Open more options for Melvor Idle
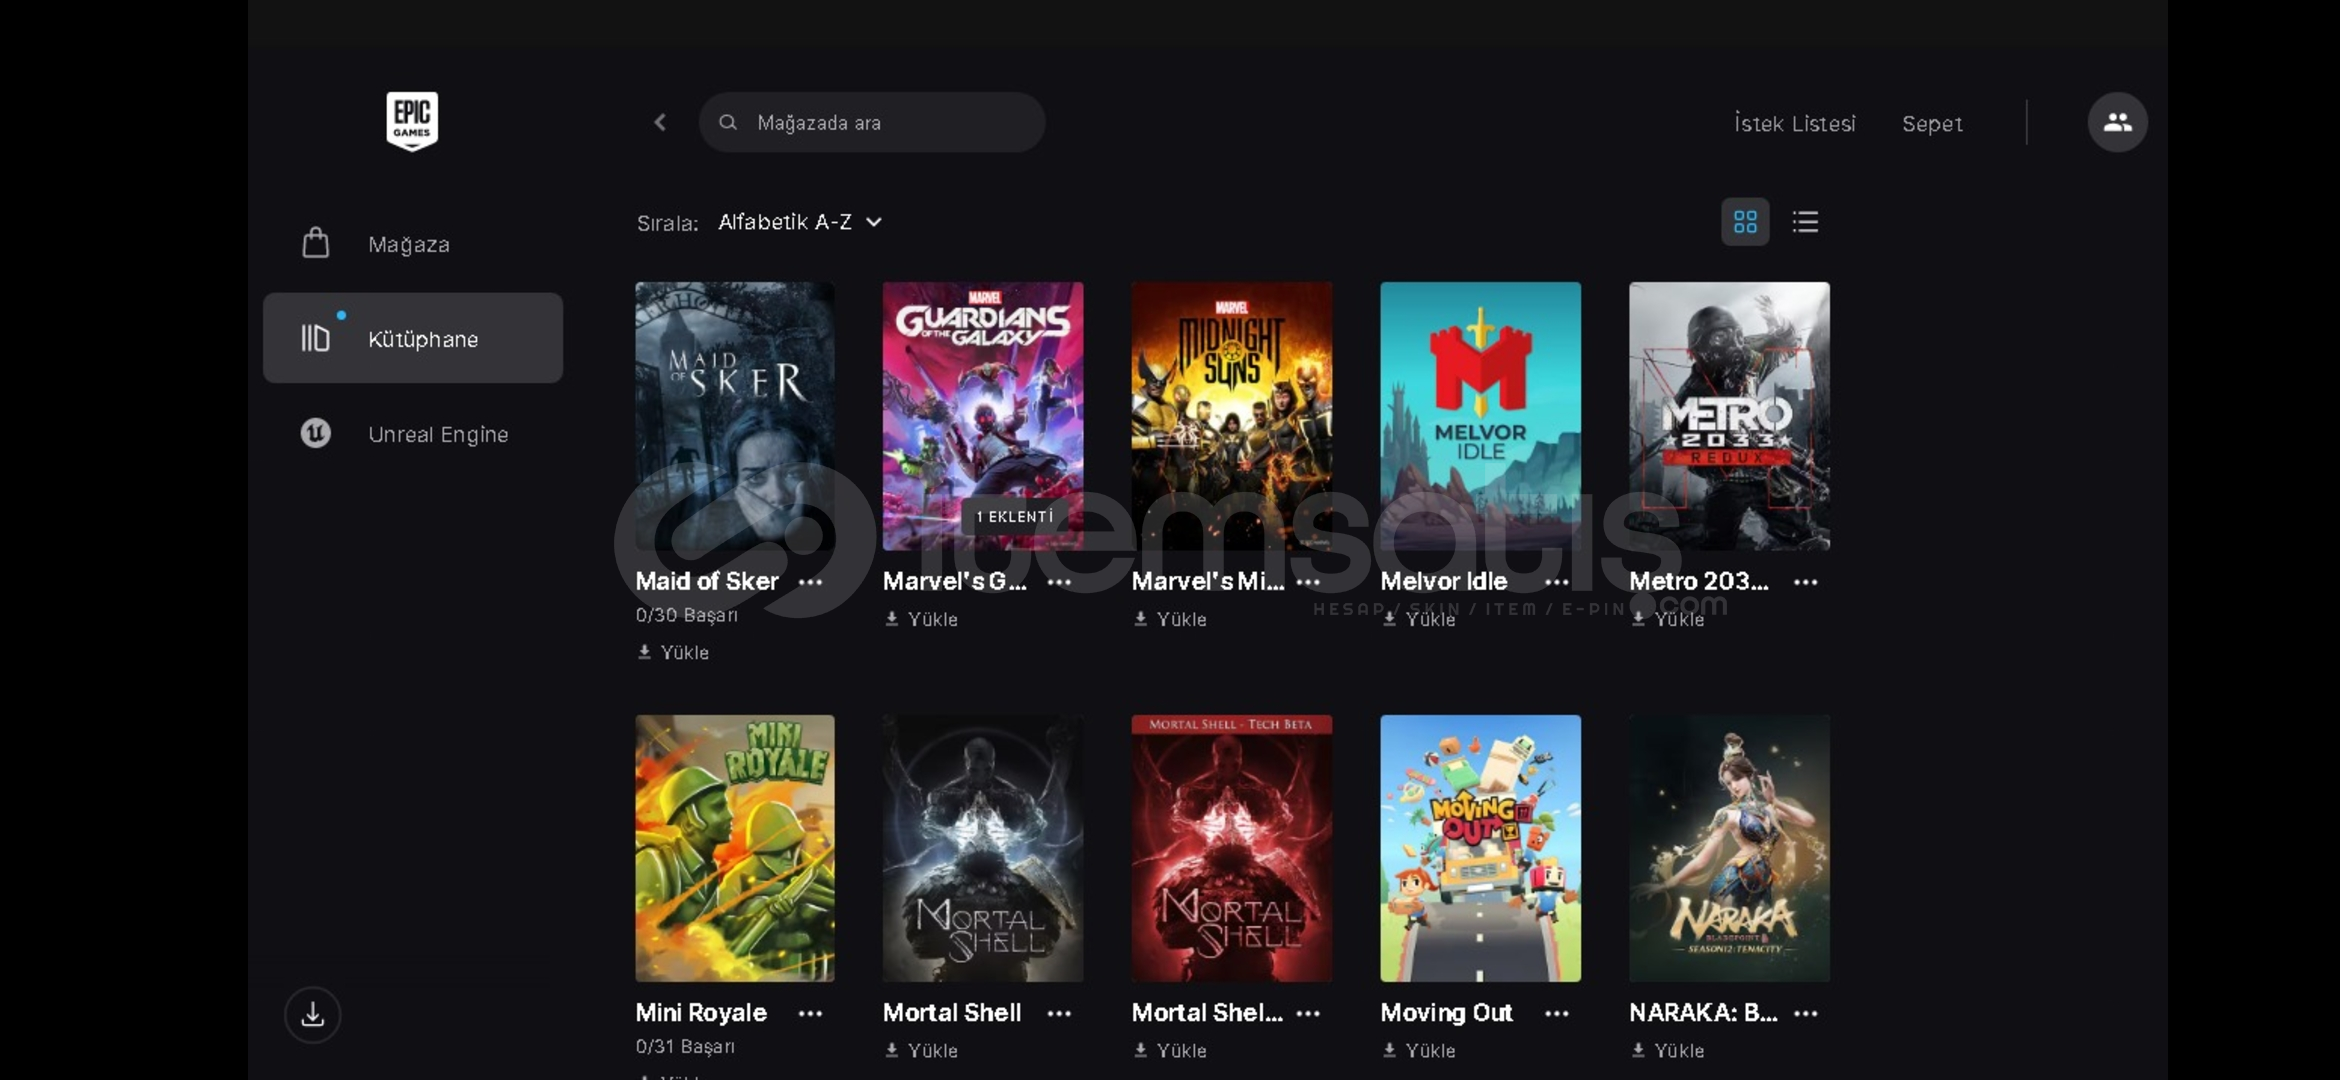This screenshot has width=2340, height=1080. (1557, 582)
